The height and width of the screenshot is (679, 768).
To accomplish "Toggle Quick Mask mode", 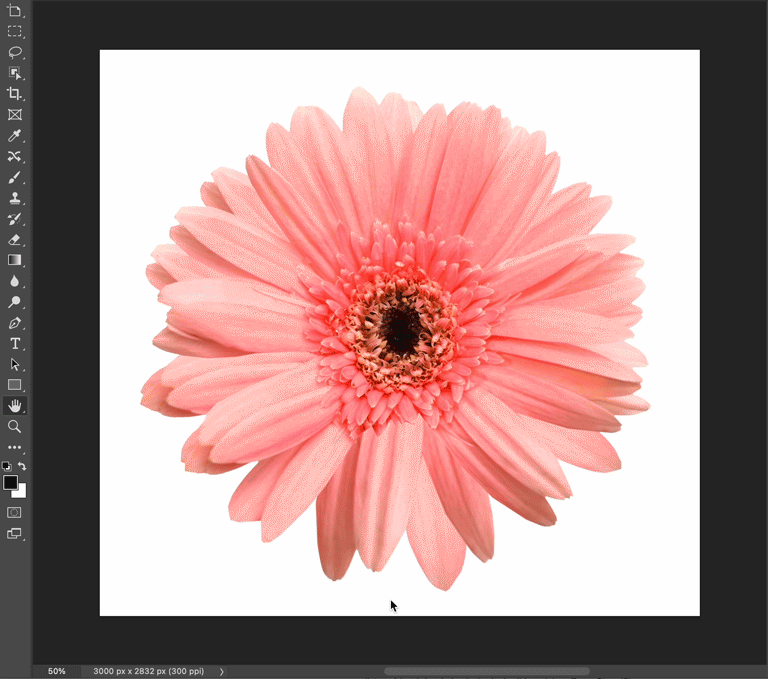I will coord(14,512).
